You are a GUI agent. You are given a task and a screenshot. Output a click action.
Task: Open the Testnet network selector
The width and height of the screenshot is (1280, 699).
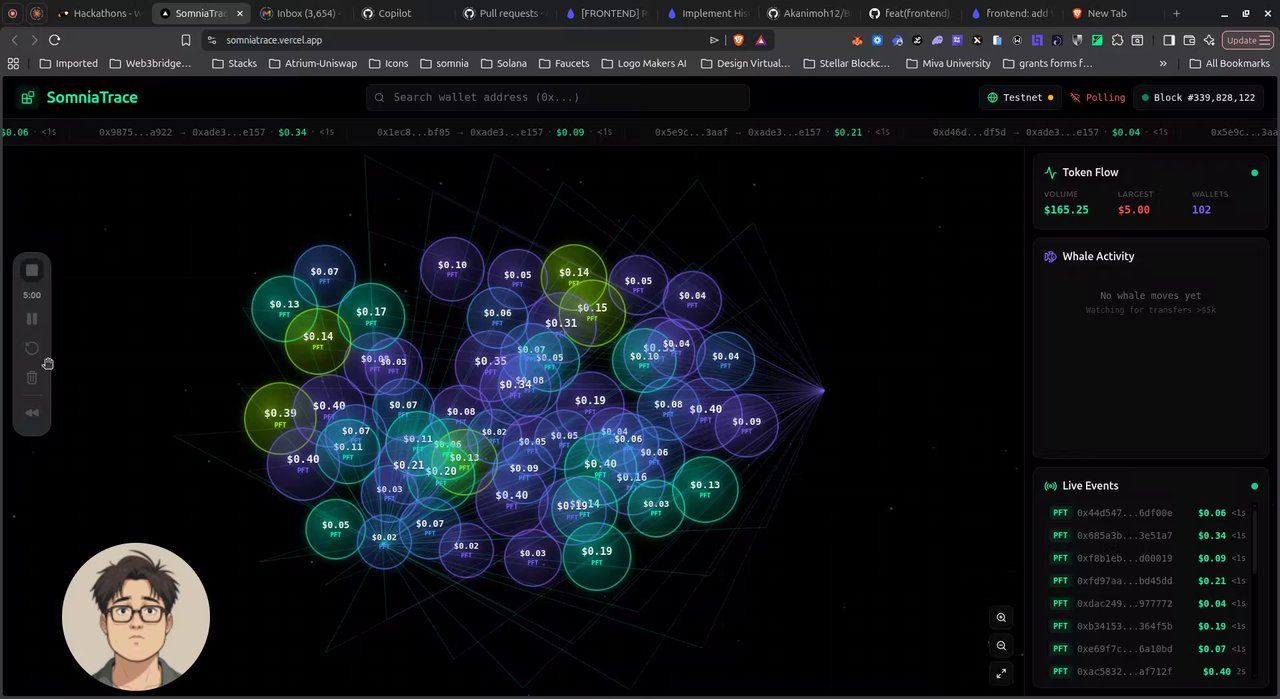[x=1020, y=98]
